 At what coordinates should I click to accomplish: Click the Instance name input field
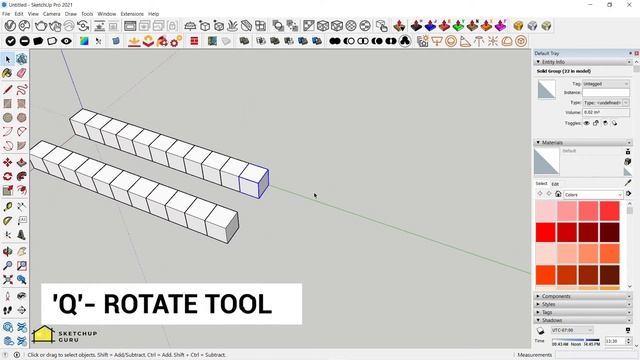pyautogui.click(x=606, y=93)
